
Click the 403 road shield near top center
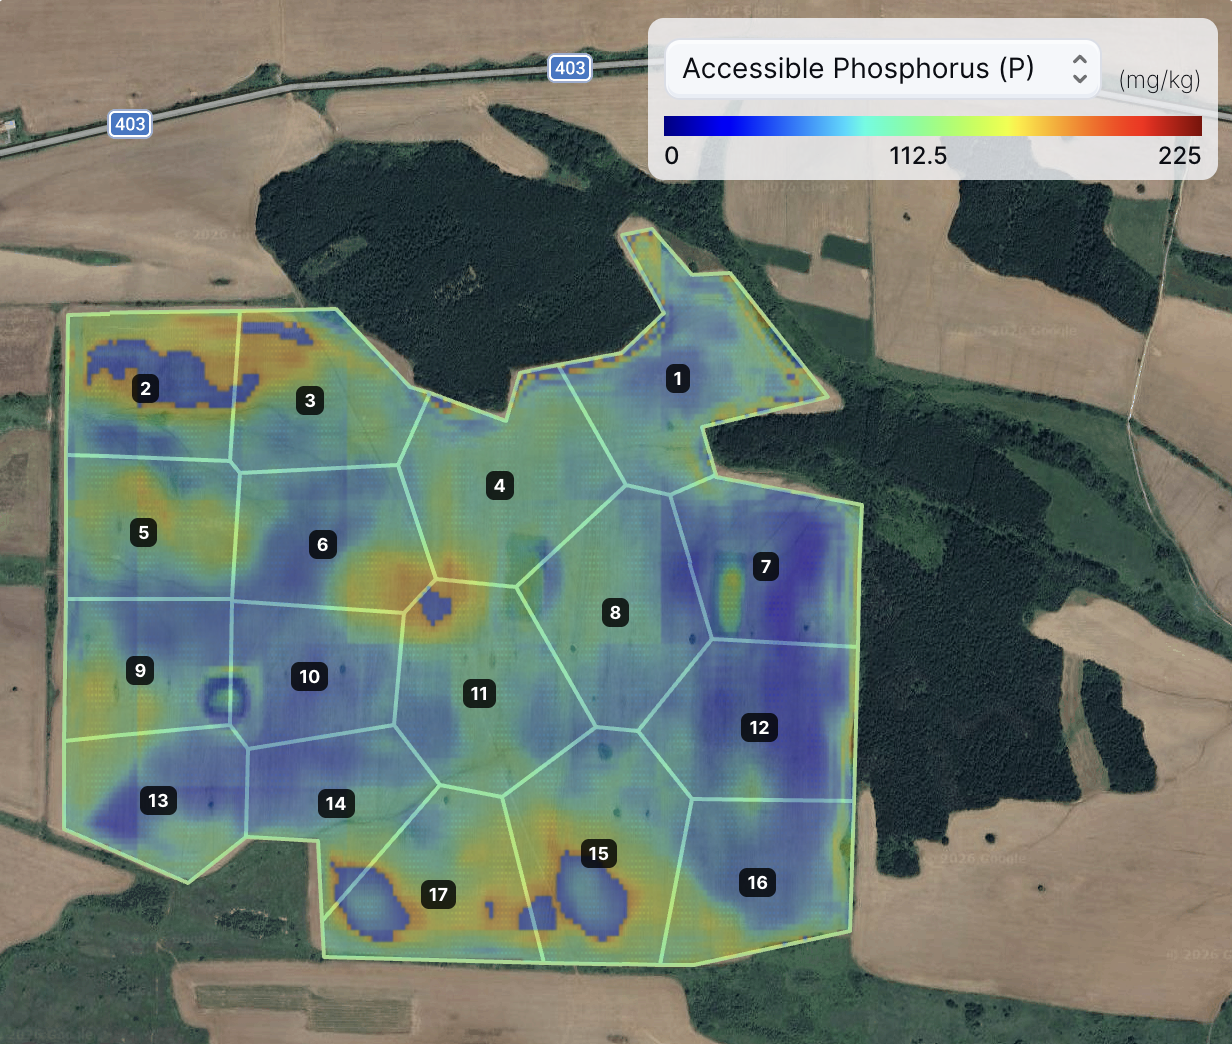tap(570, 68)
